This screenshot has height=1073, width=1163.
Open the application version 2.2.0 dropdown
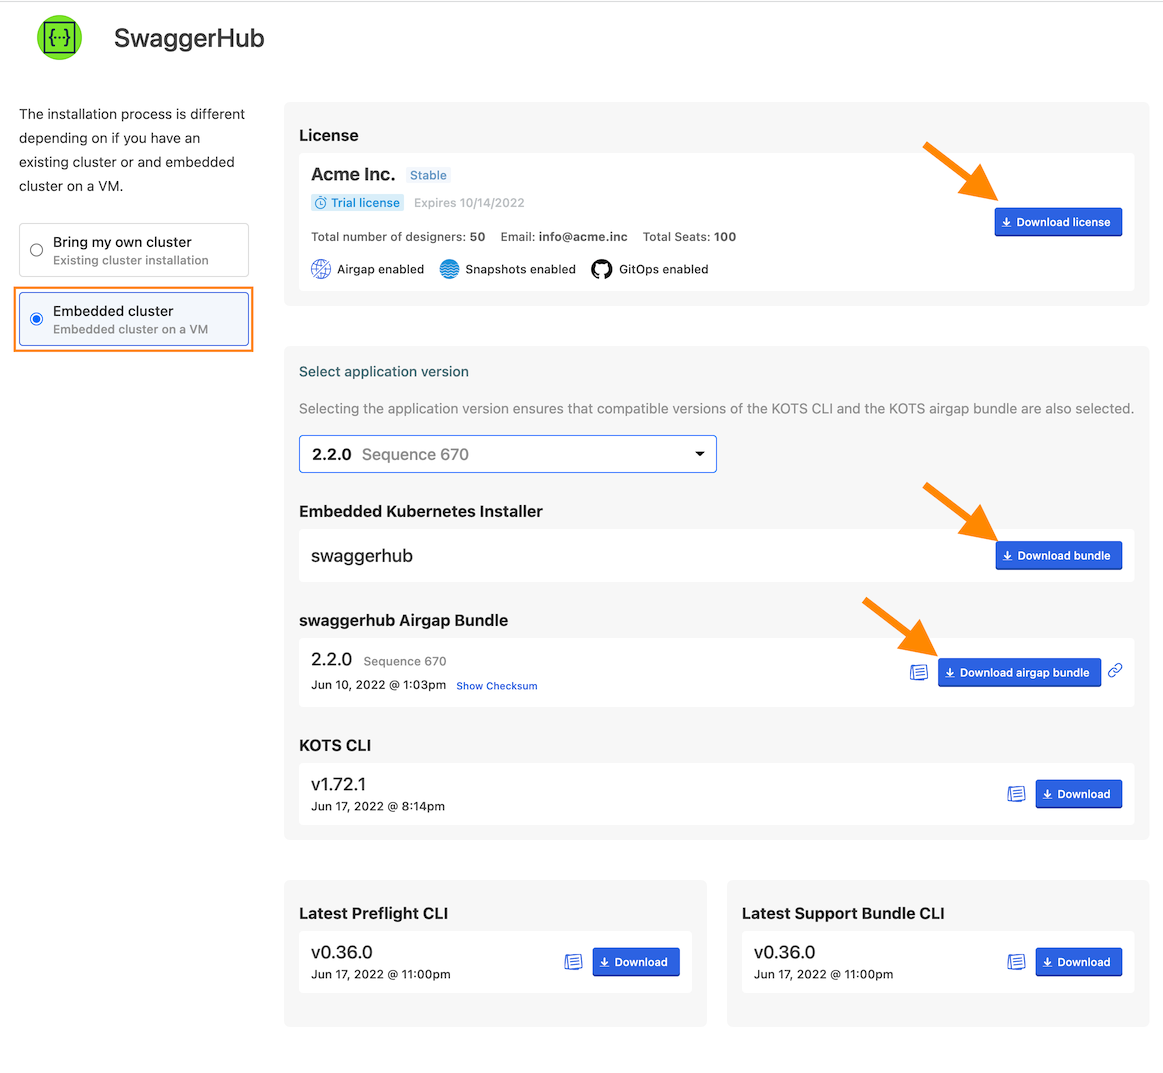(x=507, y=454)
